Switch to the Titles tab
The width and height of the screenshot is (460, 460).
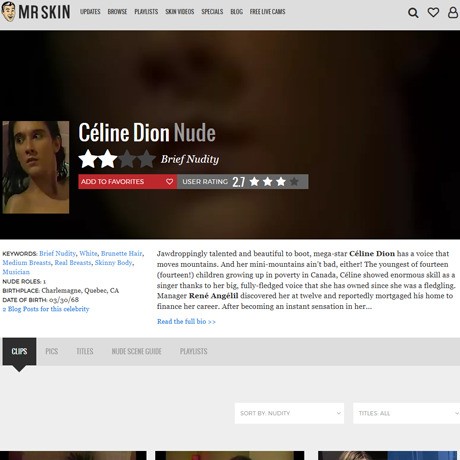click(x=85, y=351)
